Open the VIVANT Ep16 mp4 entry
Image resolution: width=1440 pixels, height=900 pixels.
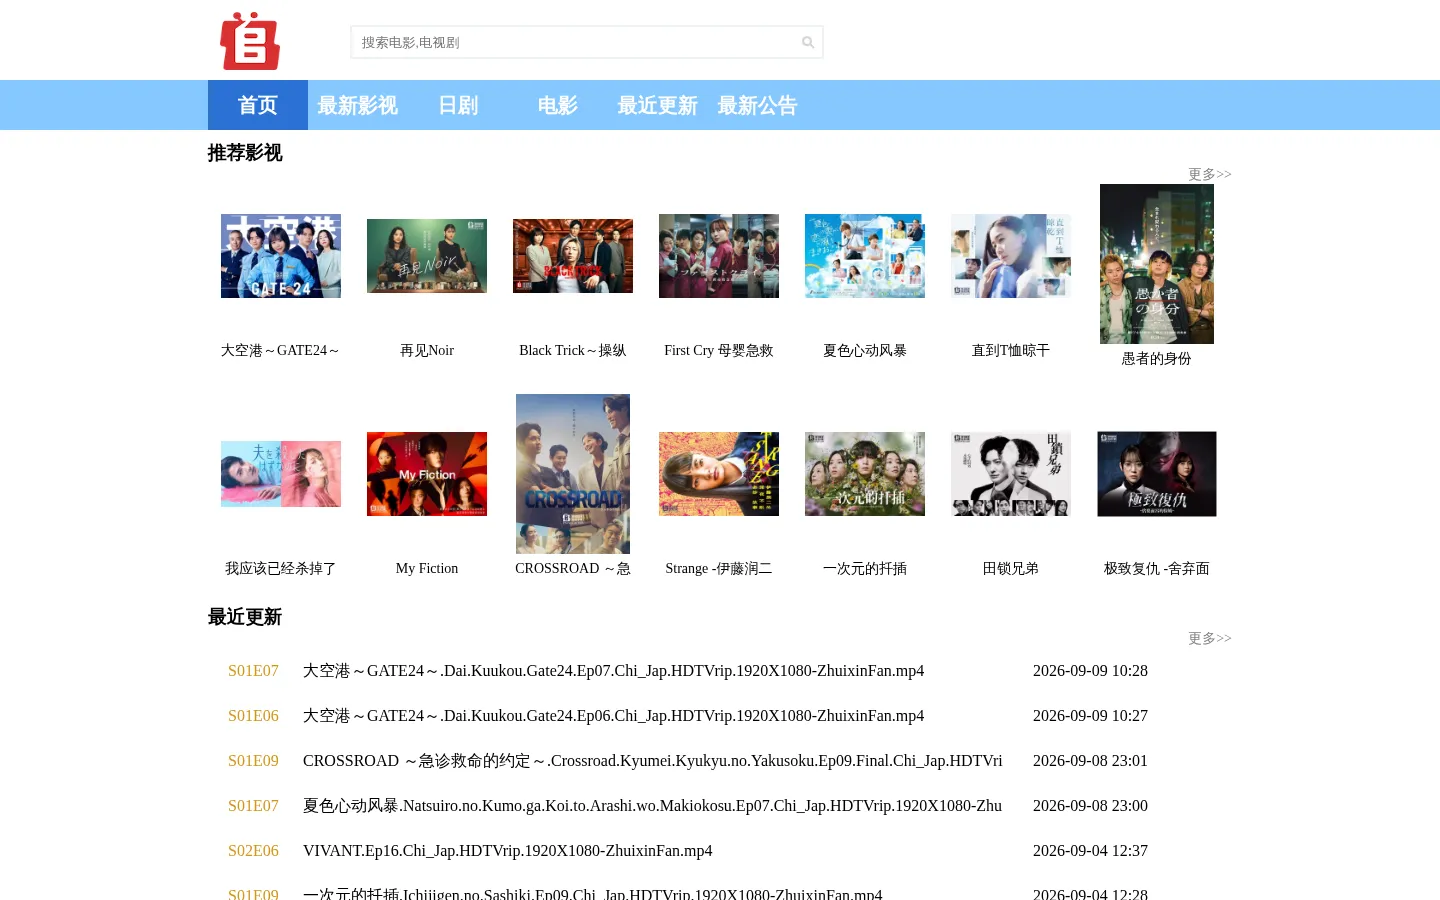tap(508, 851)
